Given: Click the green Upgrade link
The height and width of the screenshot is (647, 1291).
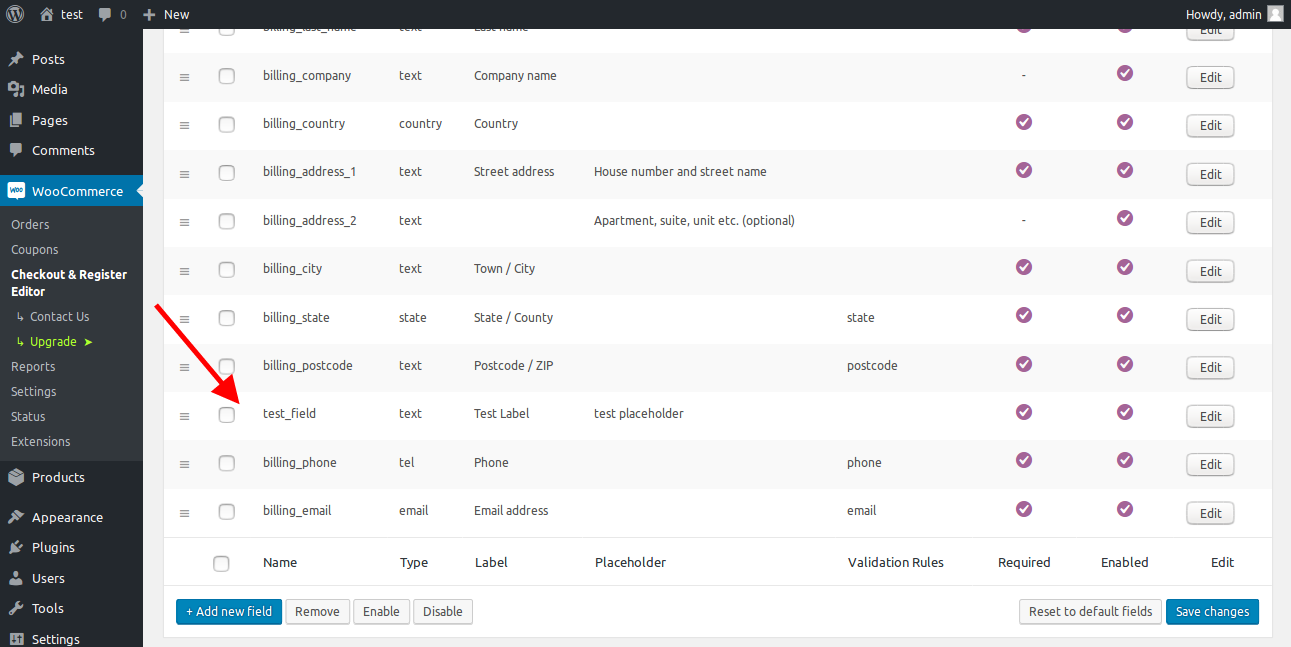Looking at the screenshot, I should (54, 341).
